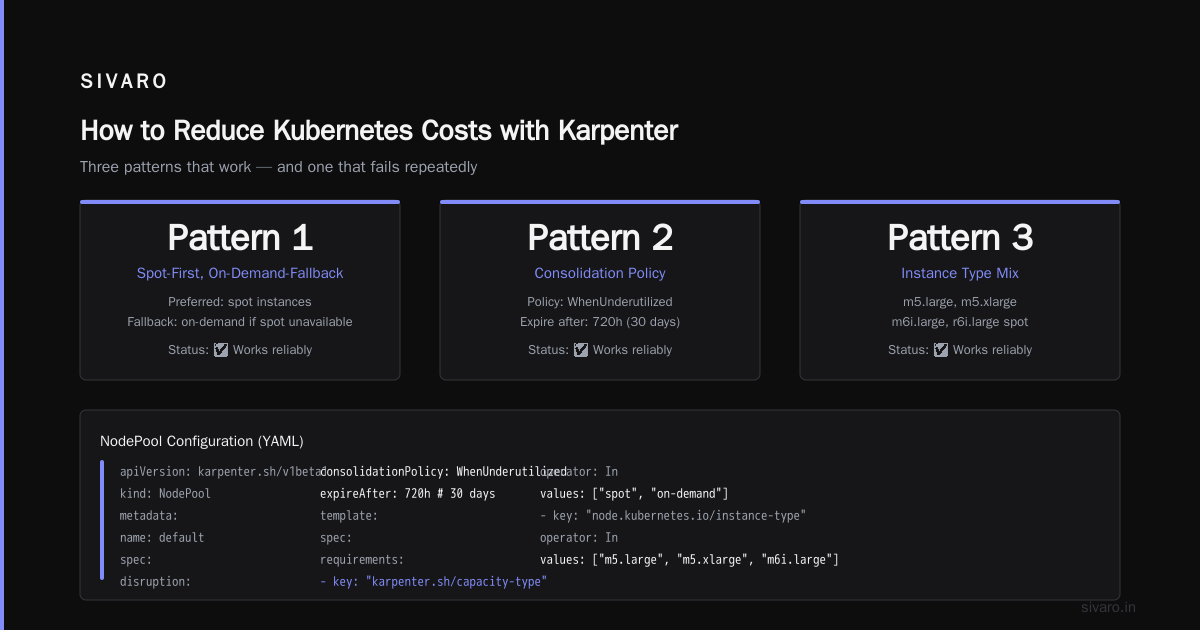Click the 'Pattern 2' heading

coord(600,237)
